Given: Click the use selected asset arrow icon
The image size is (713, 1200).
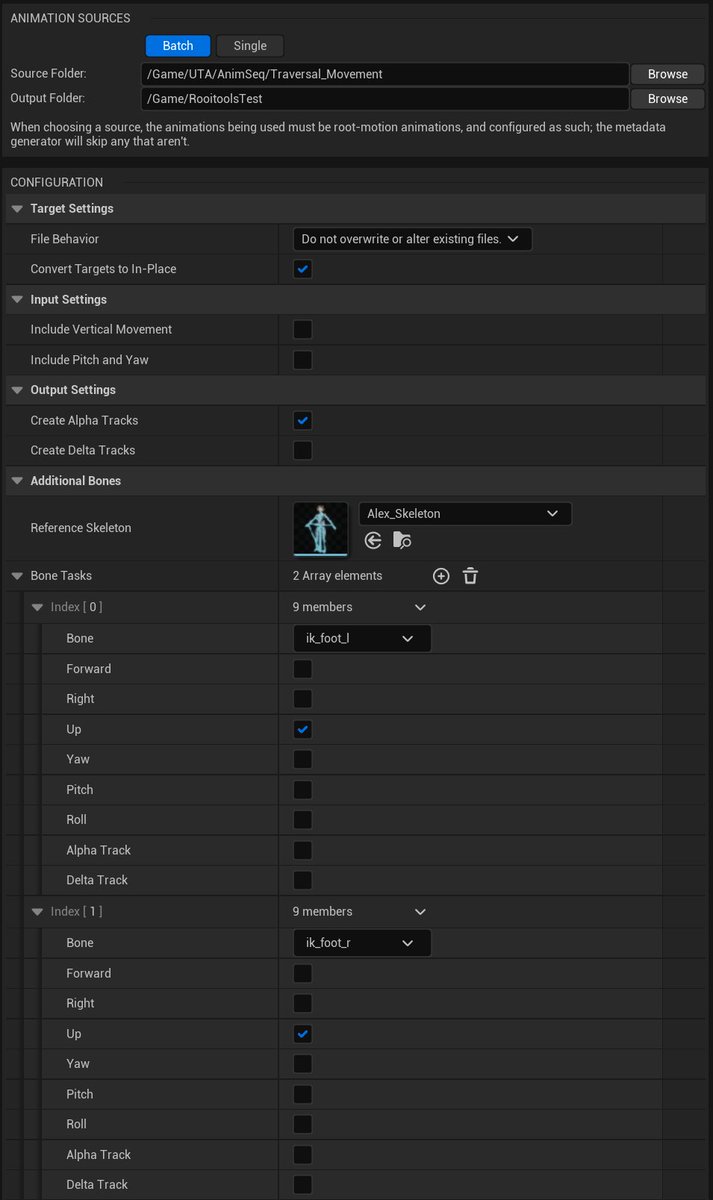Looking at the screenshot, I should click(373, 540).
